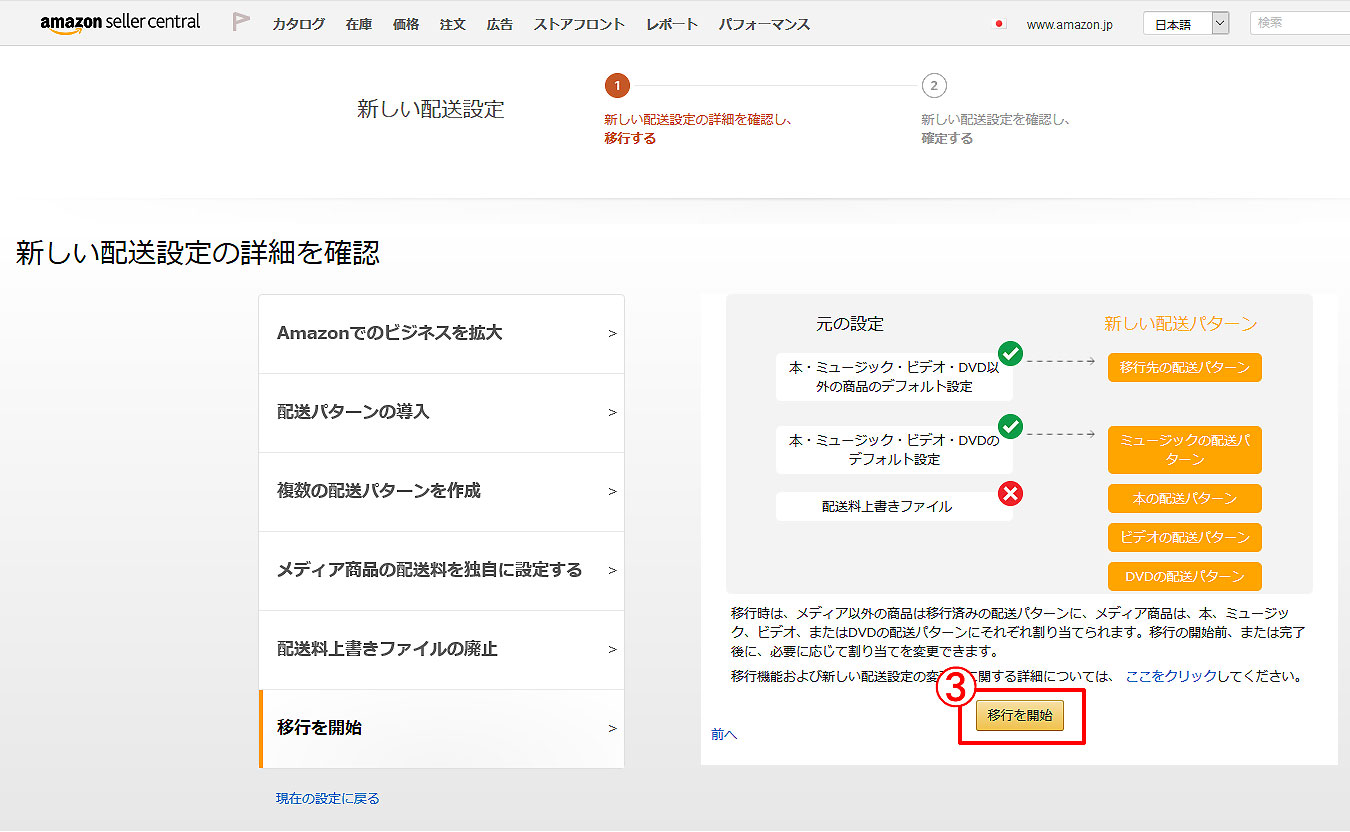Open the パフォーマンス menu

pos(764,24)
